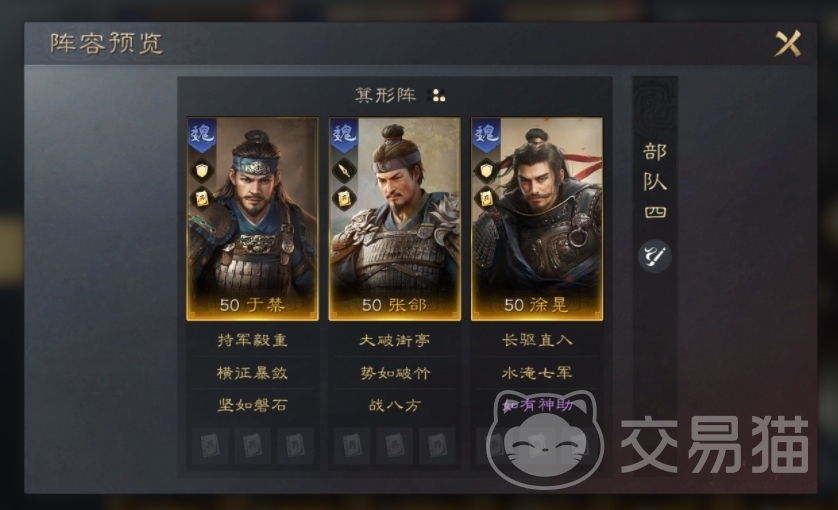Click the first empty book slot under 于禁
This screenshot has height=510, width=838.
pyautogui.click(x=210, y=445)
